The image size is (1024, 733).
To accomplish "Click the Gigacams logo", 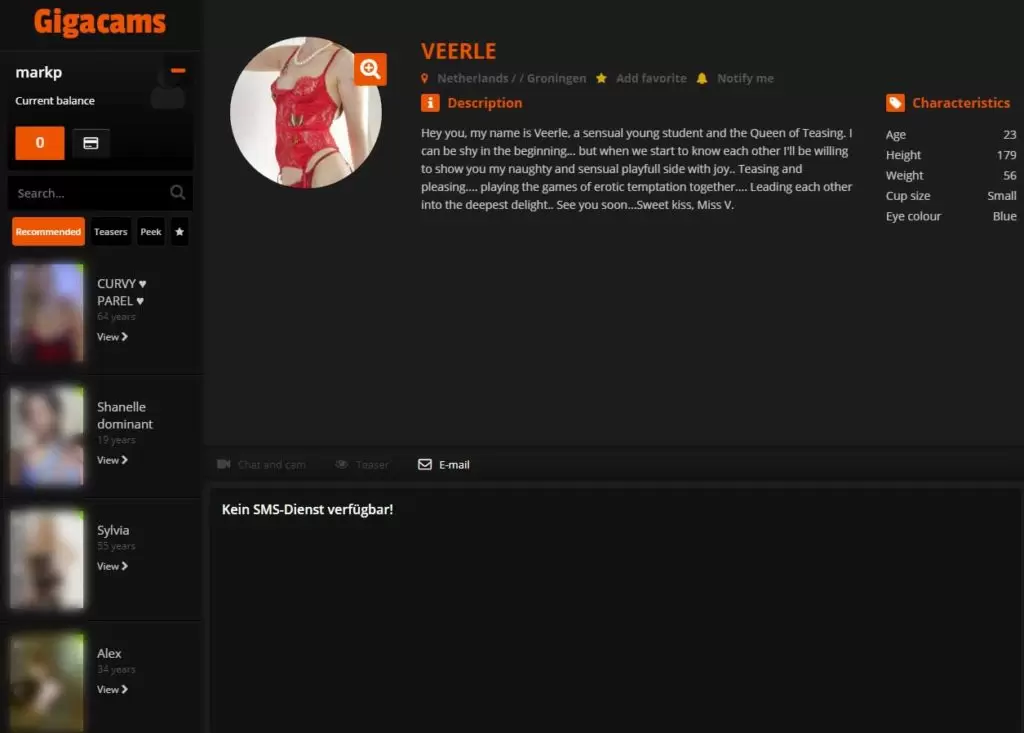I will (x=100, y=22).
